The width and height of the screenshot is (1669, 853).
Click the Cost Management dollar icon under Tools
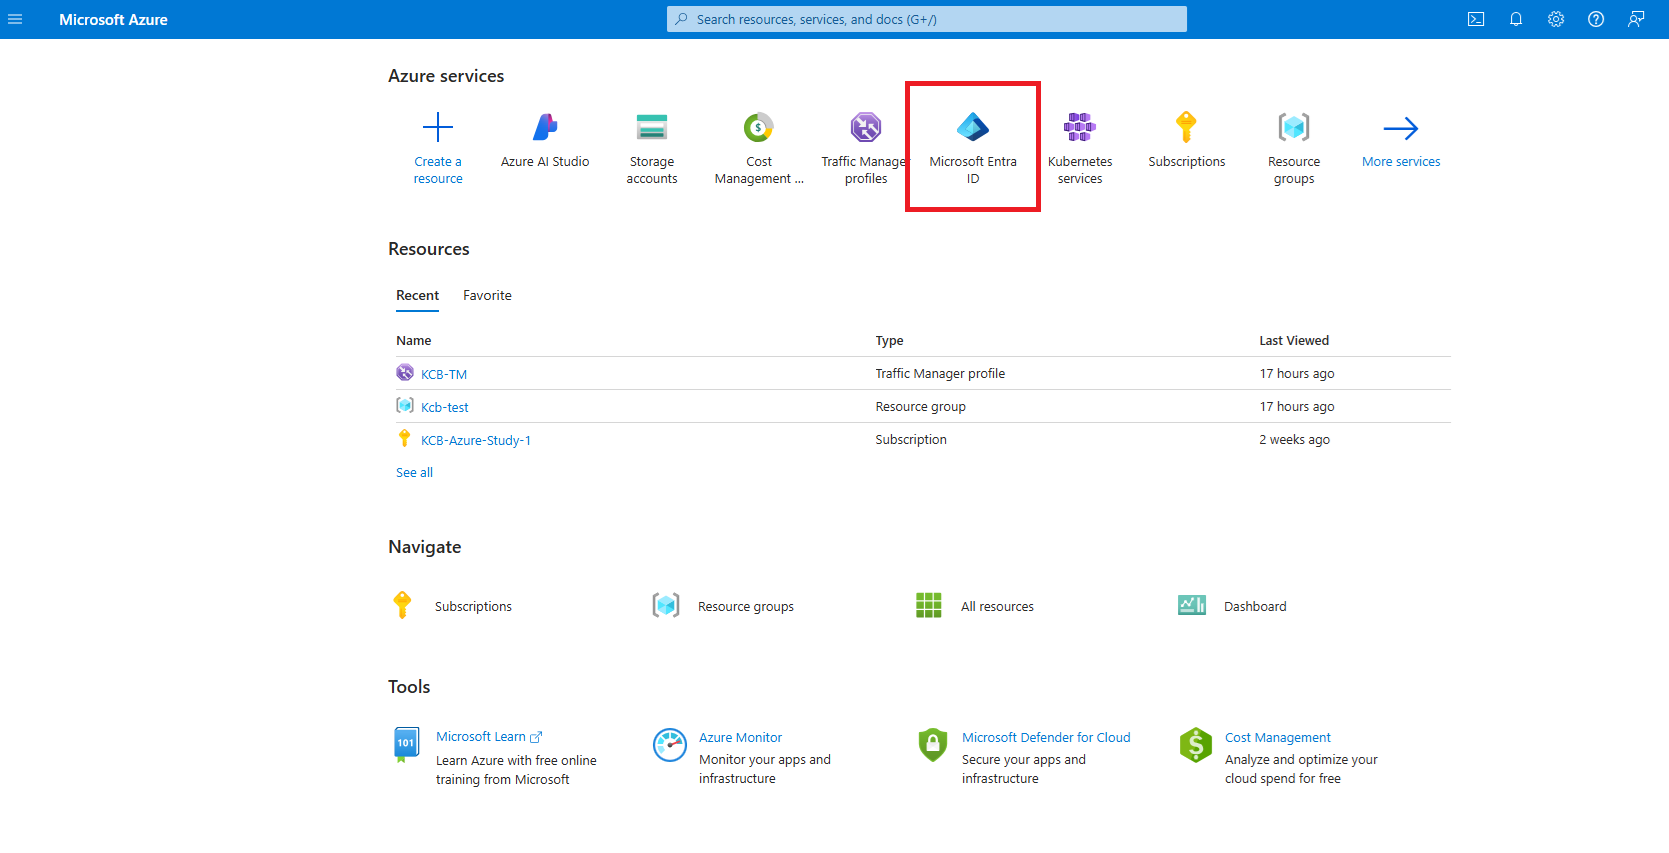coord(1195,745)
